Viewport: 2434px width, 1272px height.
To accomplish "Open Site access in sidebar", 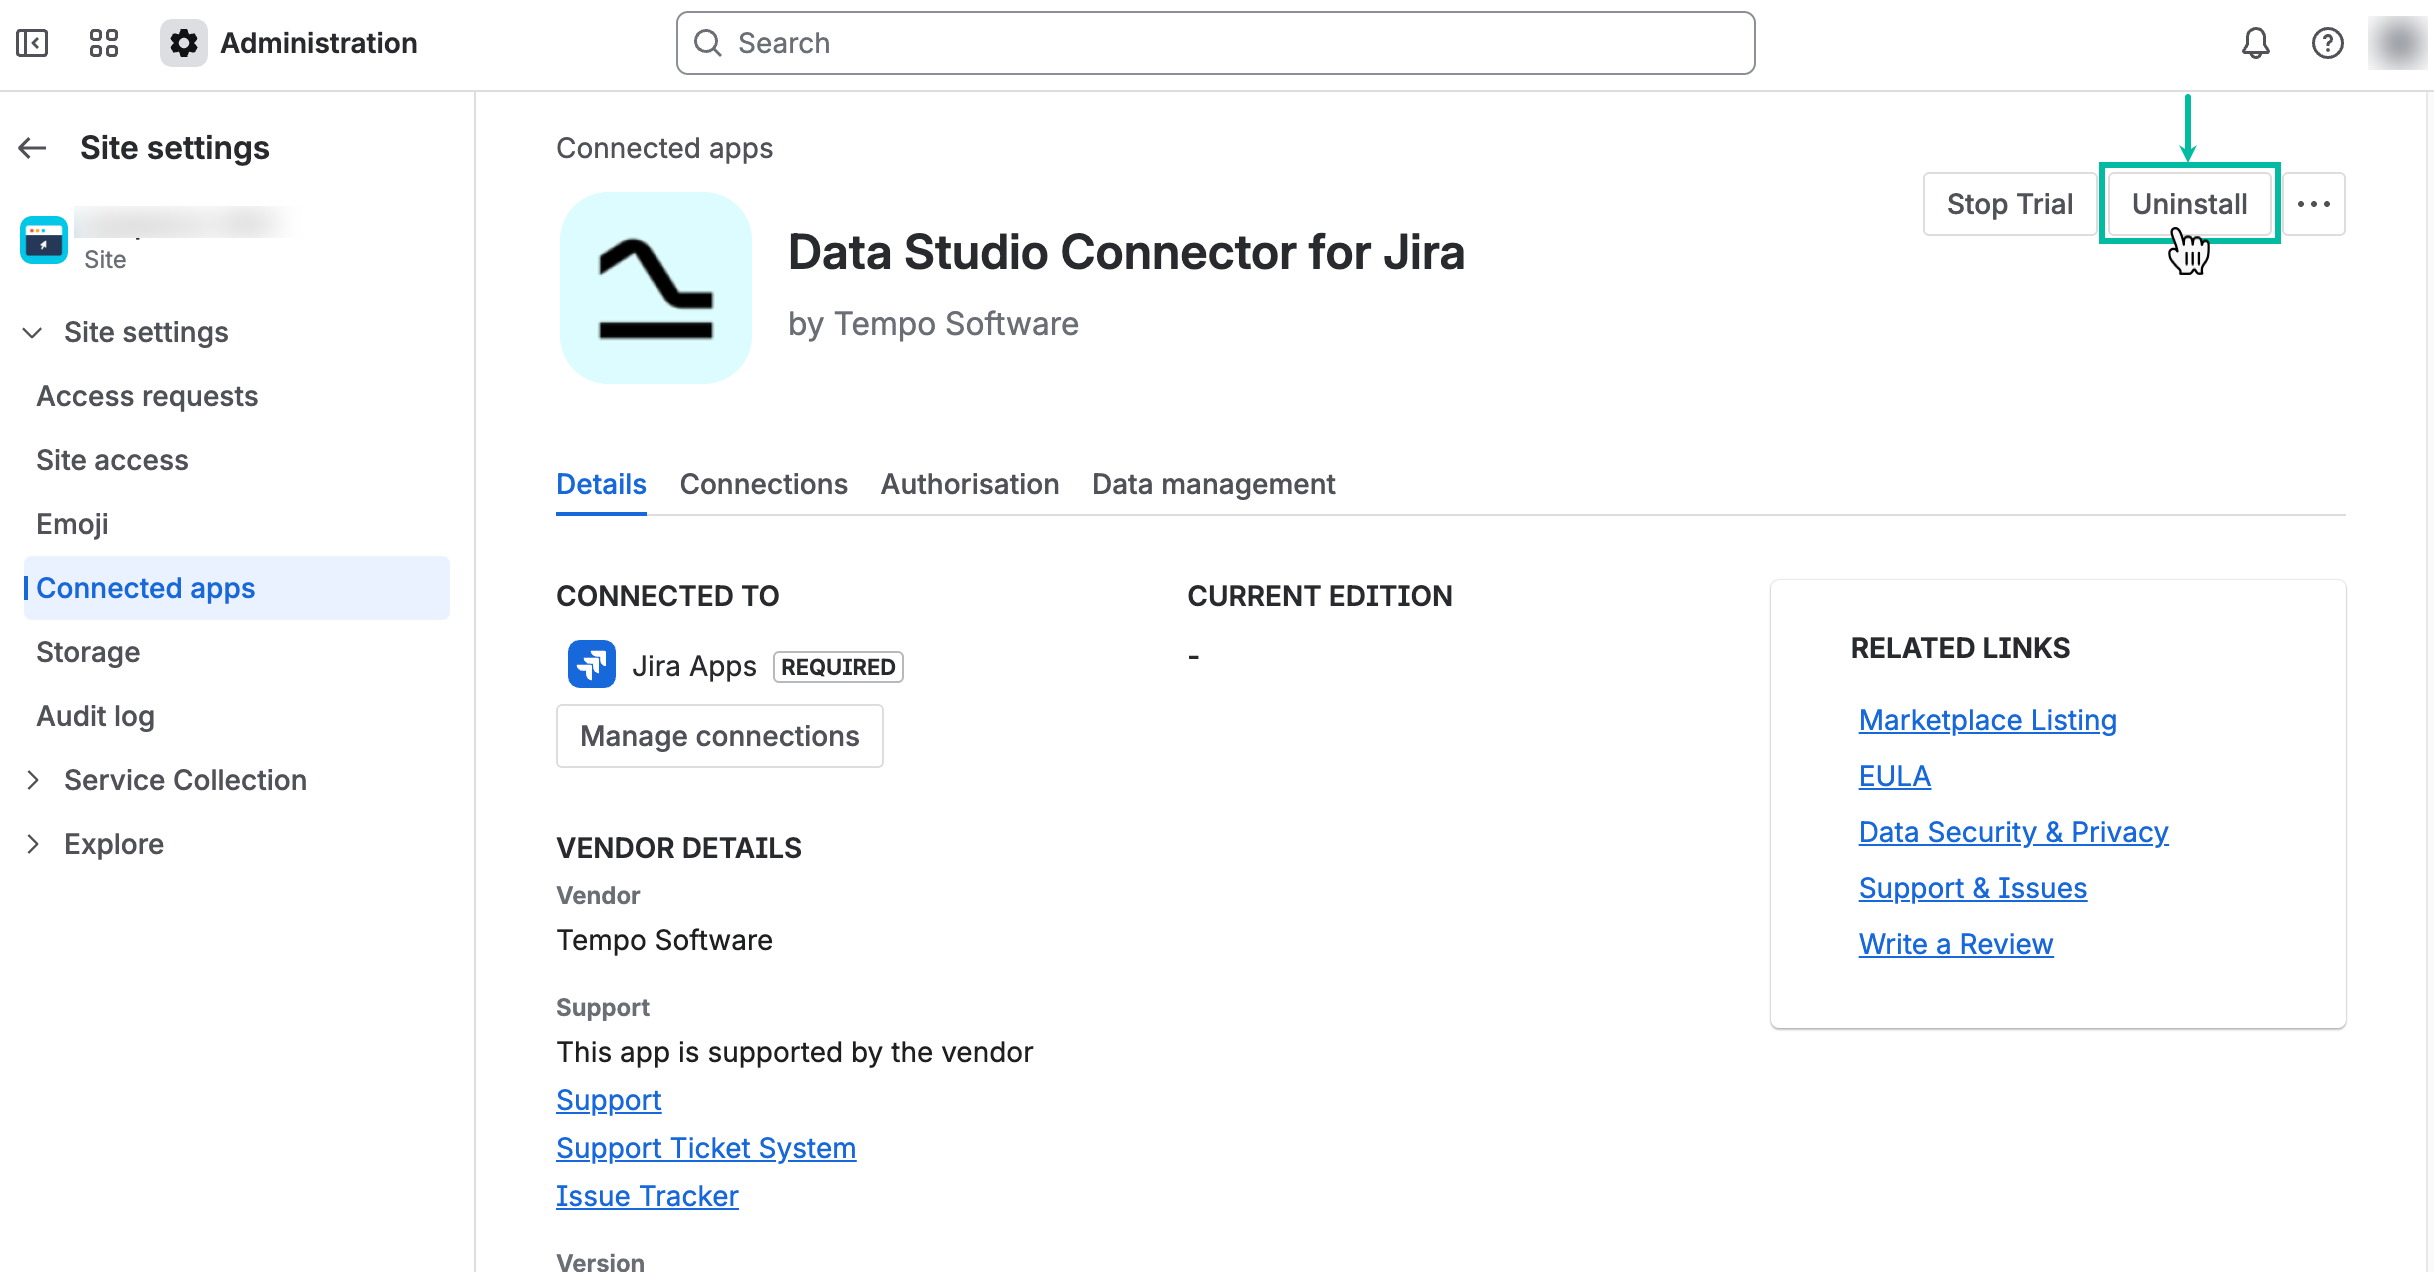I will (112, 460).
